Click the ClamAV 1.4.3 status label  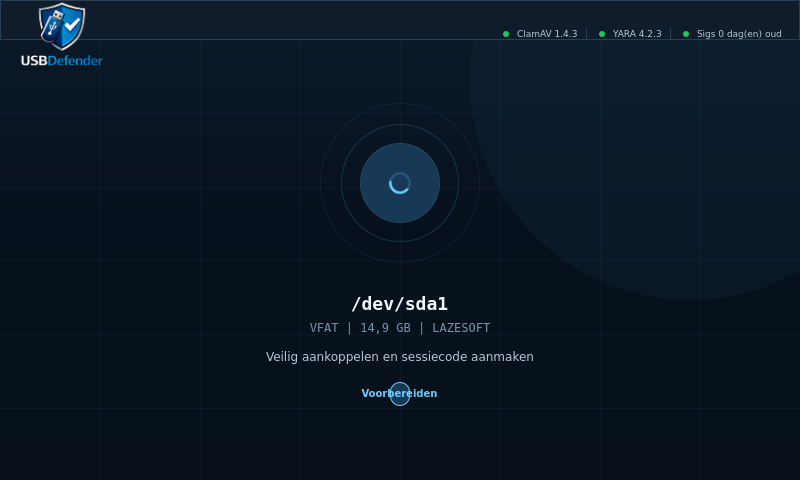click(547, 34)
